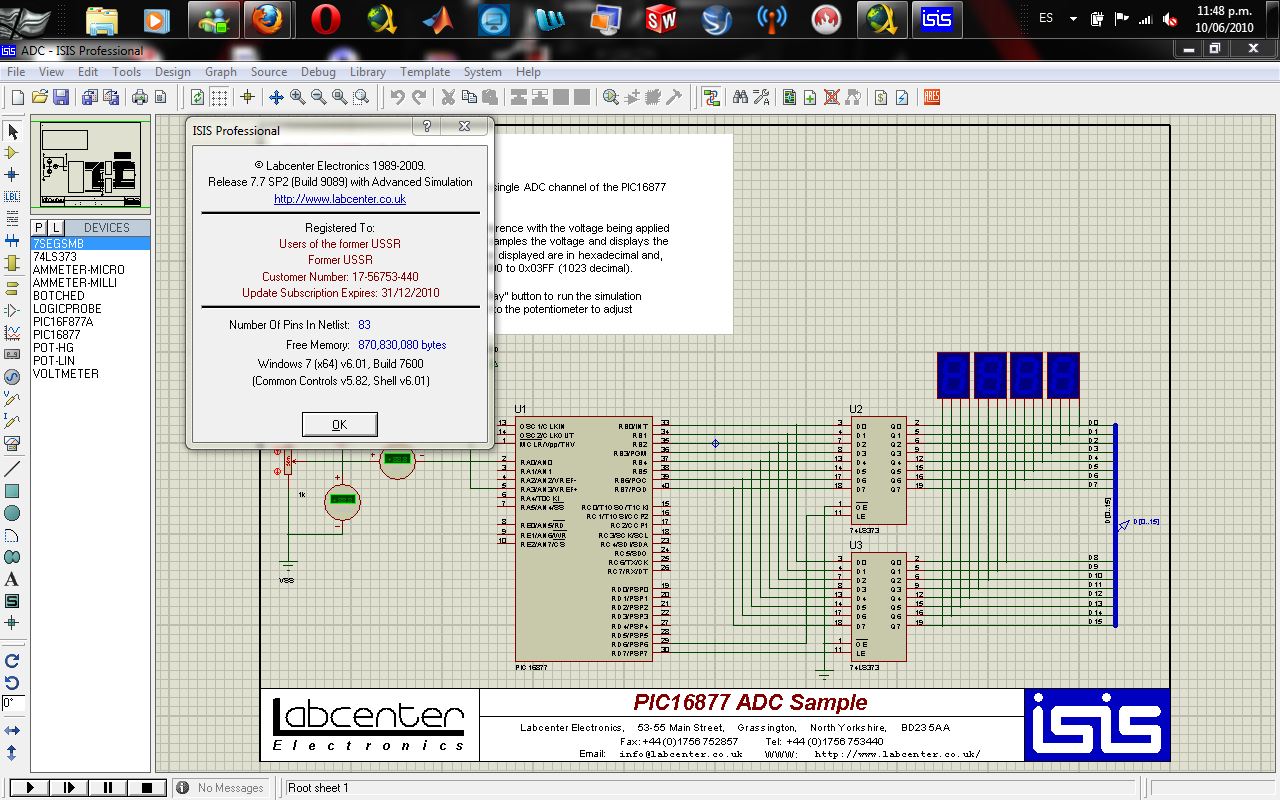Select the Selection pointer tool
The height and width of the screenshot is (800, 1280).
point(13,131)
